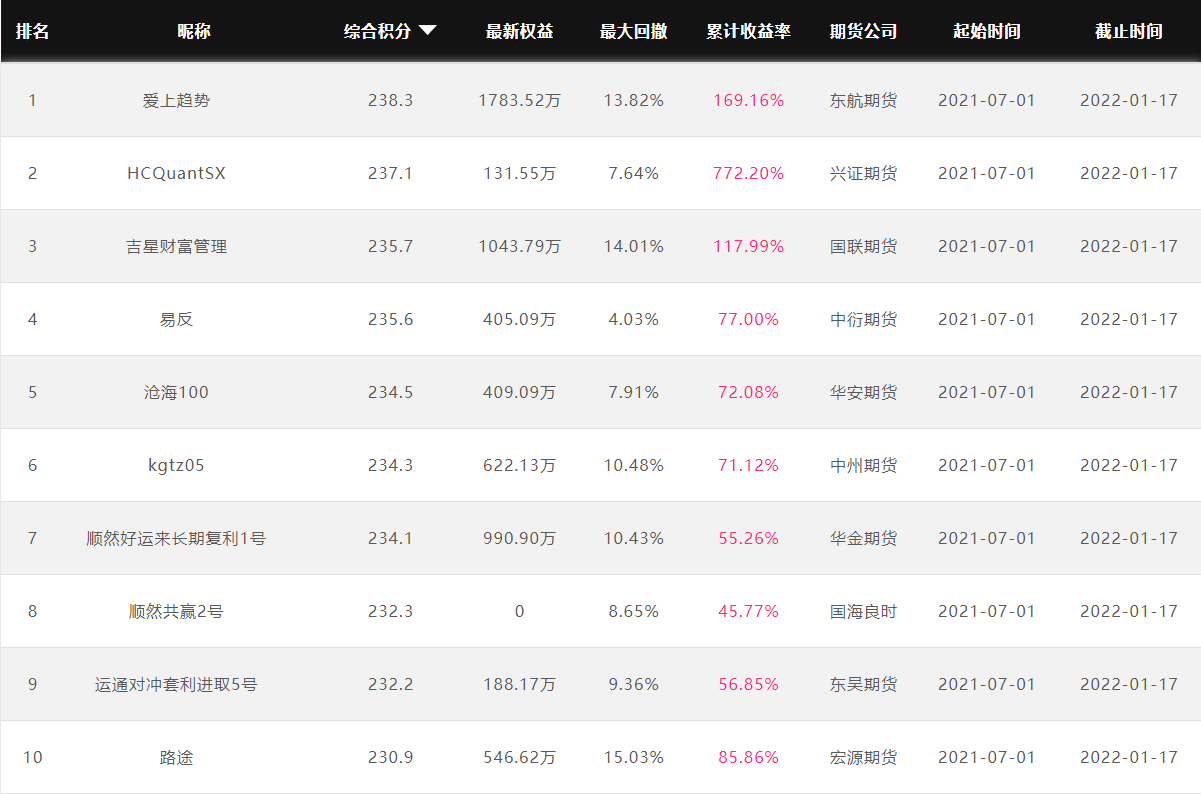Viewport: 1201px width, 794px height.
Task: Click the 华金期货 company cell
Action: [863, 538]
